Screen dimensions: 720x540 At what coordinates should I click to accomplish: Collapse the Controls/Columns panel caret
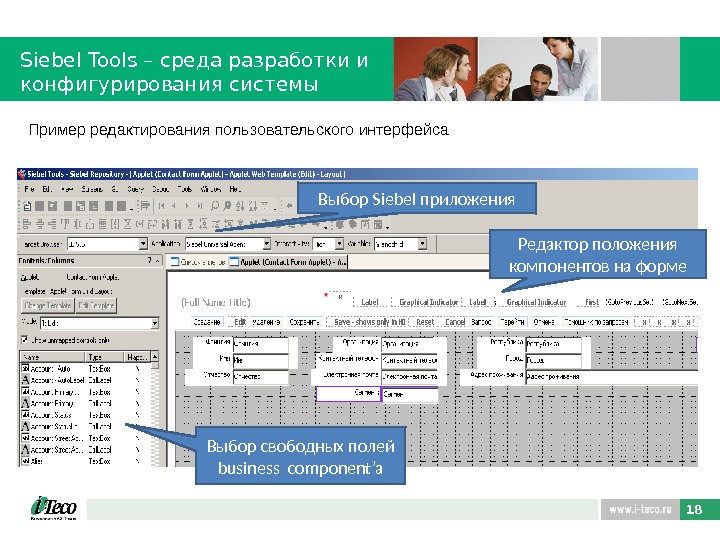tap(158, 261)
